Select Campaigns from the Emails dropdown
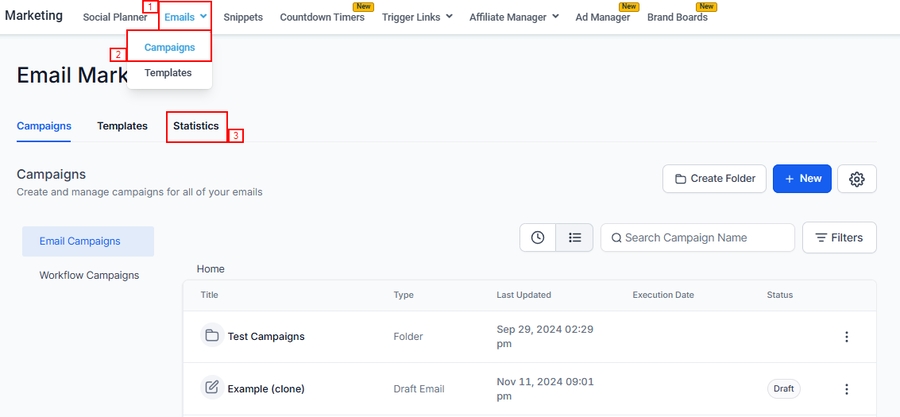Viewport: 900px width, 417px height. click(x=169, y=47)
